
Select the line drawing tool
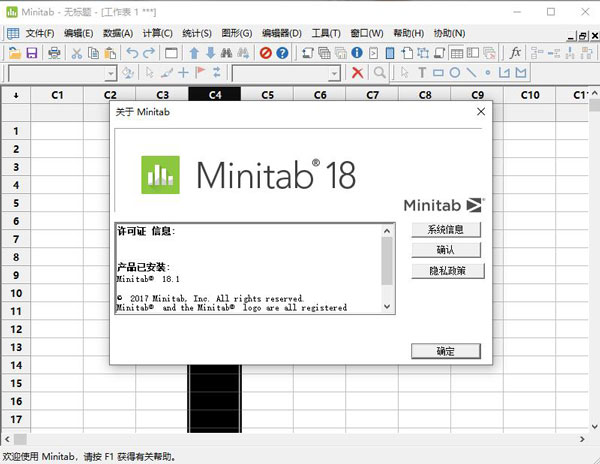[x=471, y=73]
